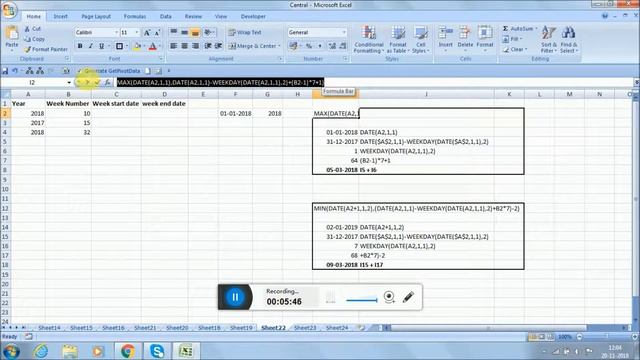This screenshot has height=360, width=640.
Task: Click the Fill Color swatch button
Action: 137,46
